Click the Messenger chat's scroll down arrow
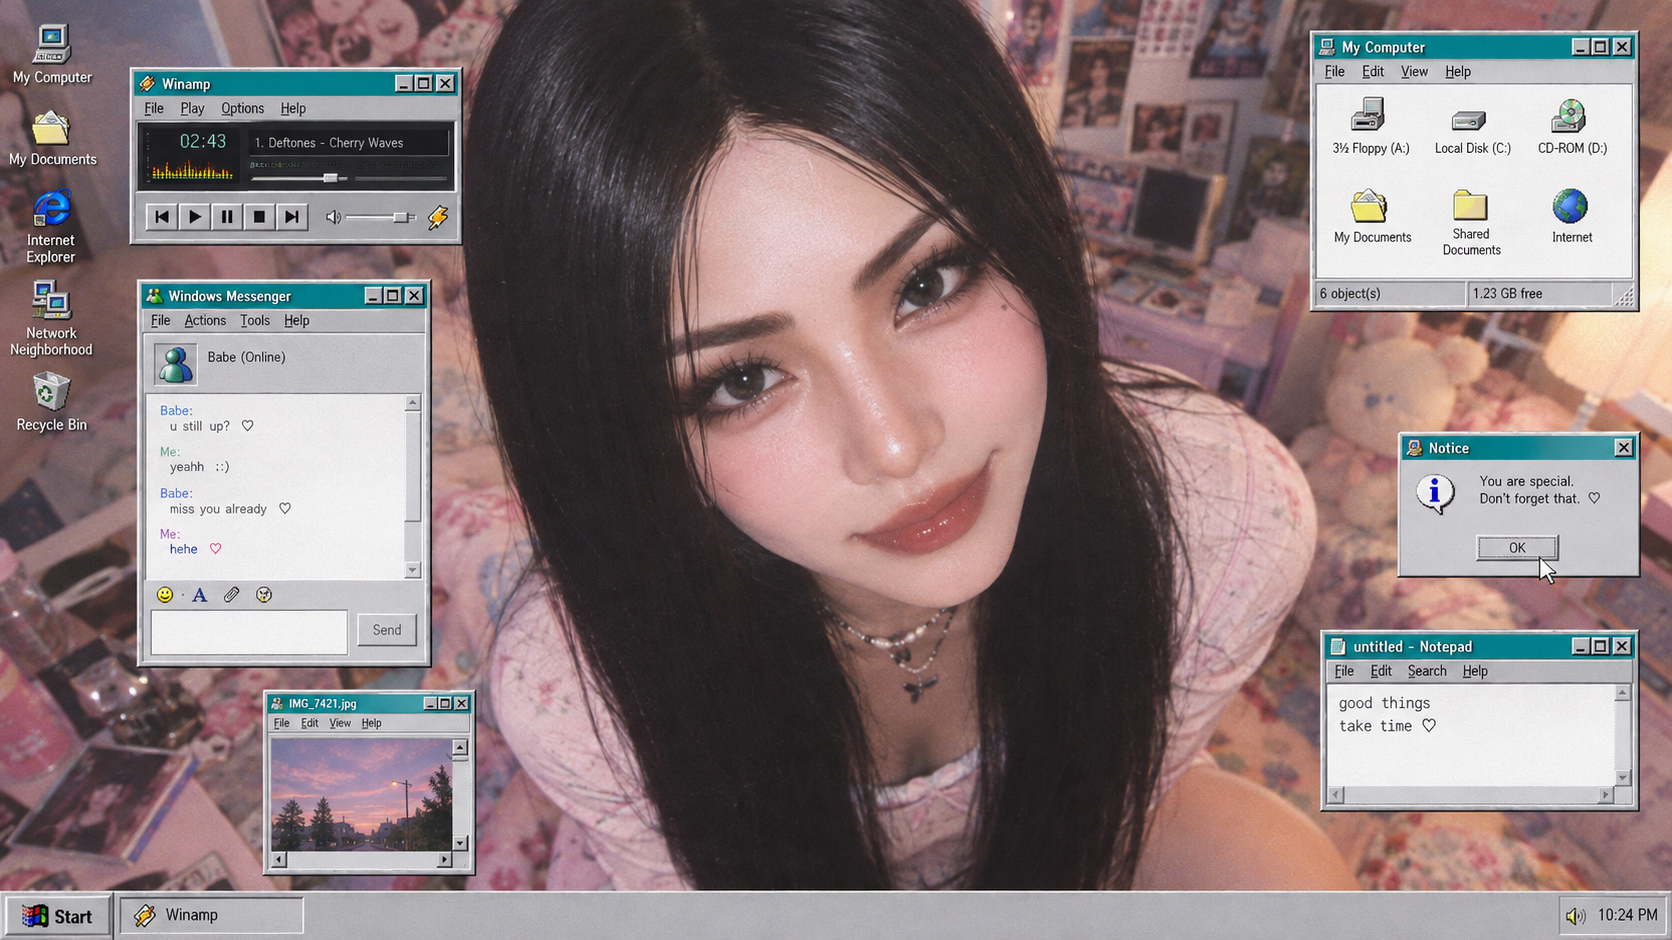 click(x=412, y=570)
